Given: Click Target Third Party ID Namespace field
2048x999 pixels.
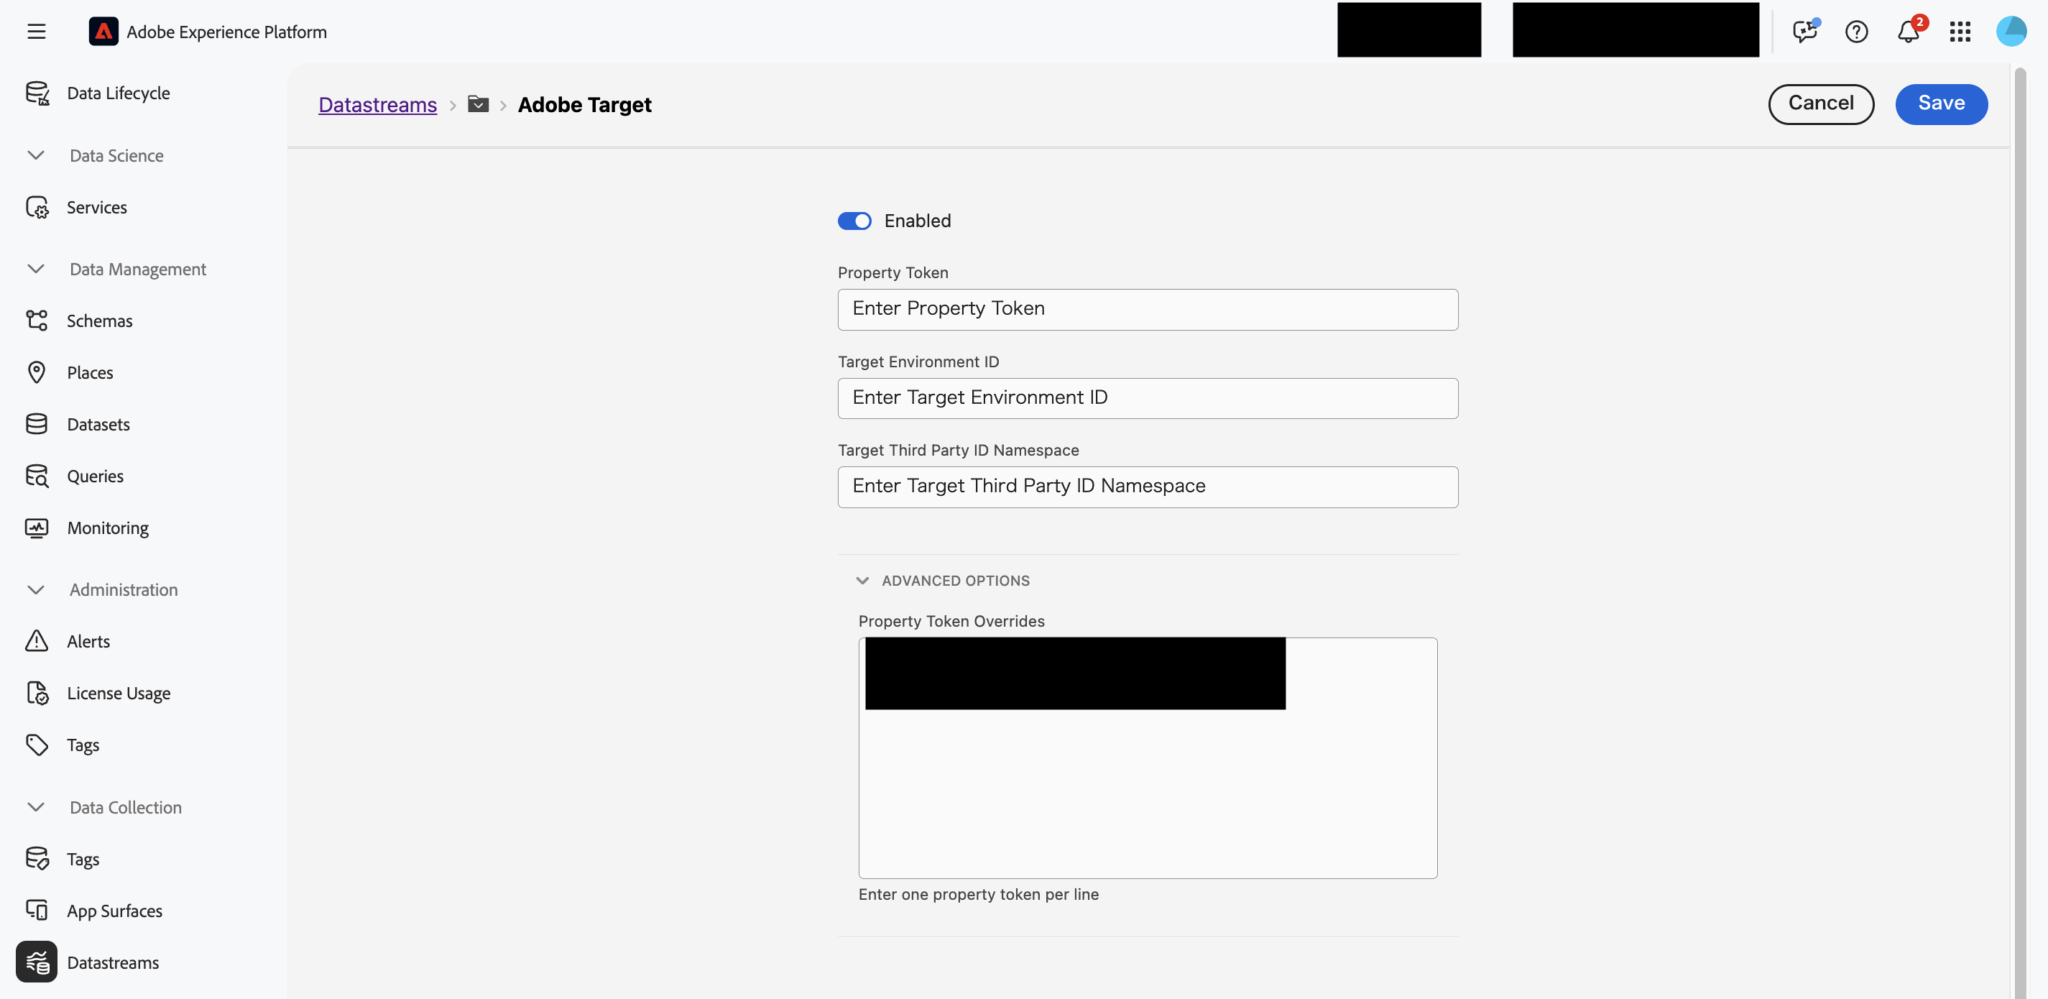Looking at the screenshot, I should click(x=1148, y=487).
